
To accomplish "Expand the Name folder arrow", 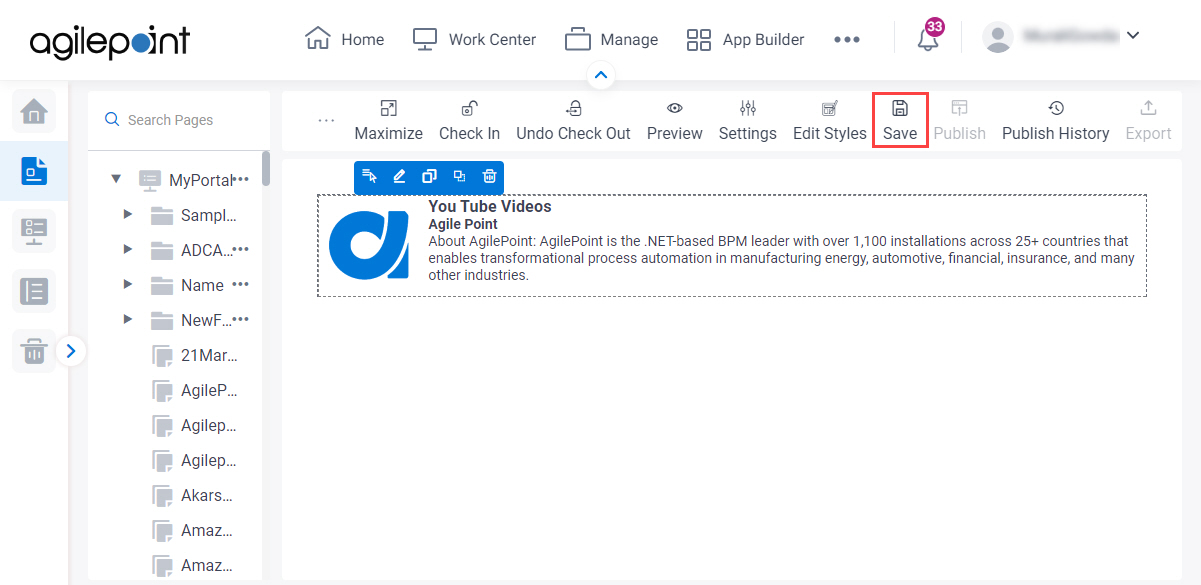I will [x=127, y=284].
